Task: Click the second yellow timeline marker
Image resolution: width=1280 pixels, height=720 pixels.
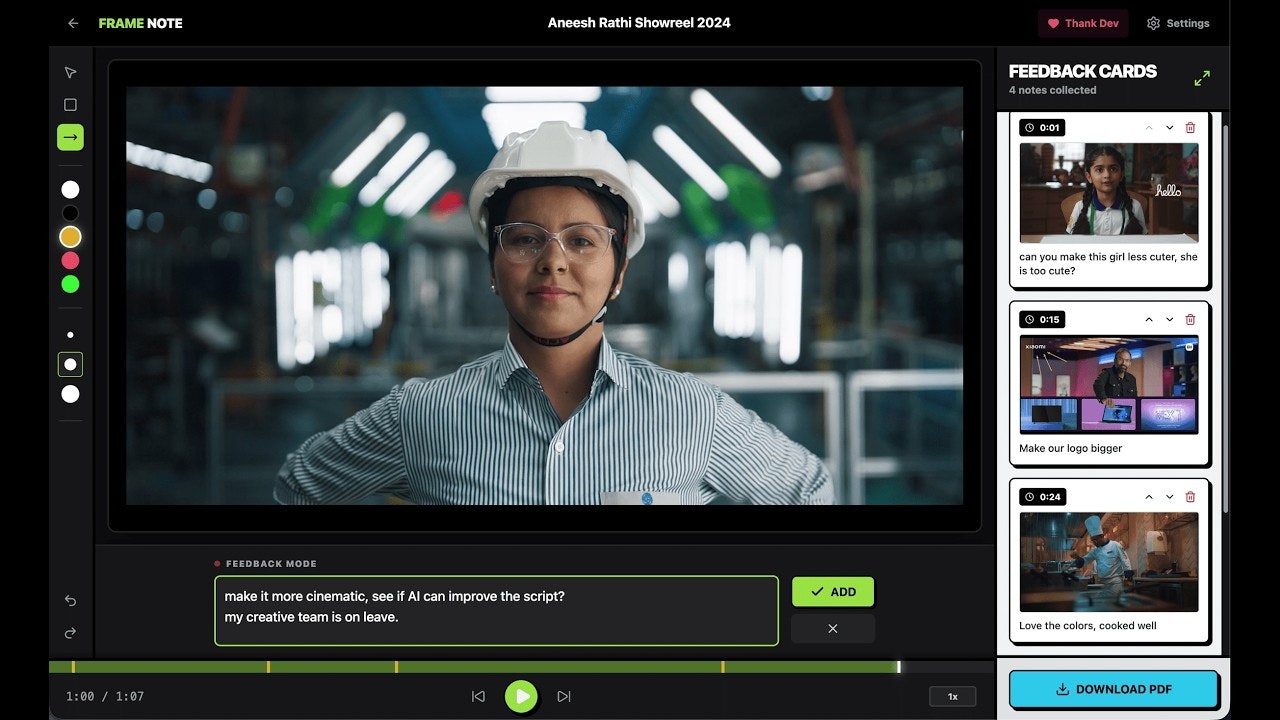Action: click(x=268, y=666)
